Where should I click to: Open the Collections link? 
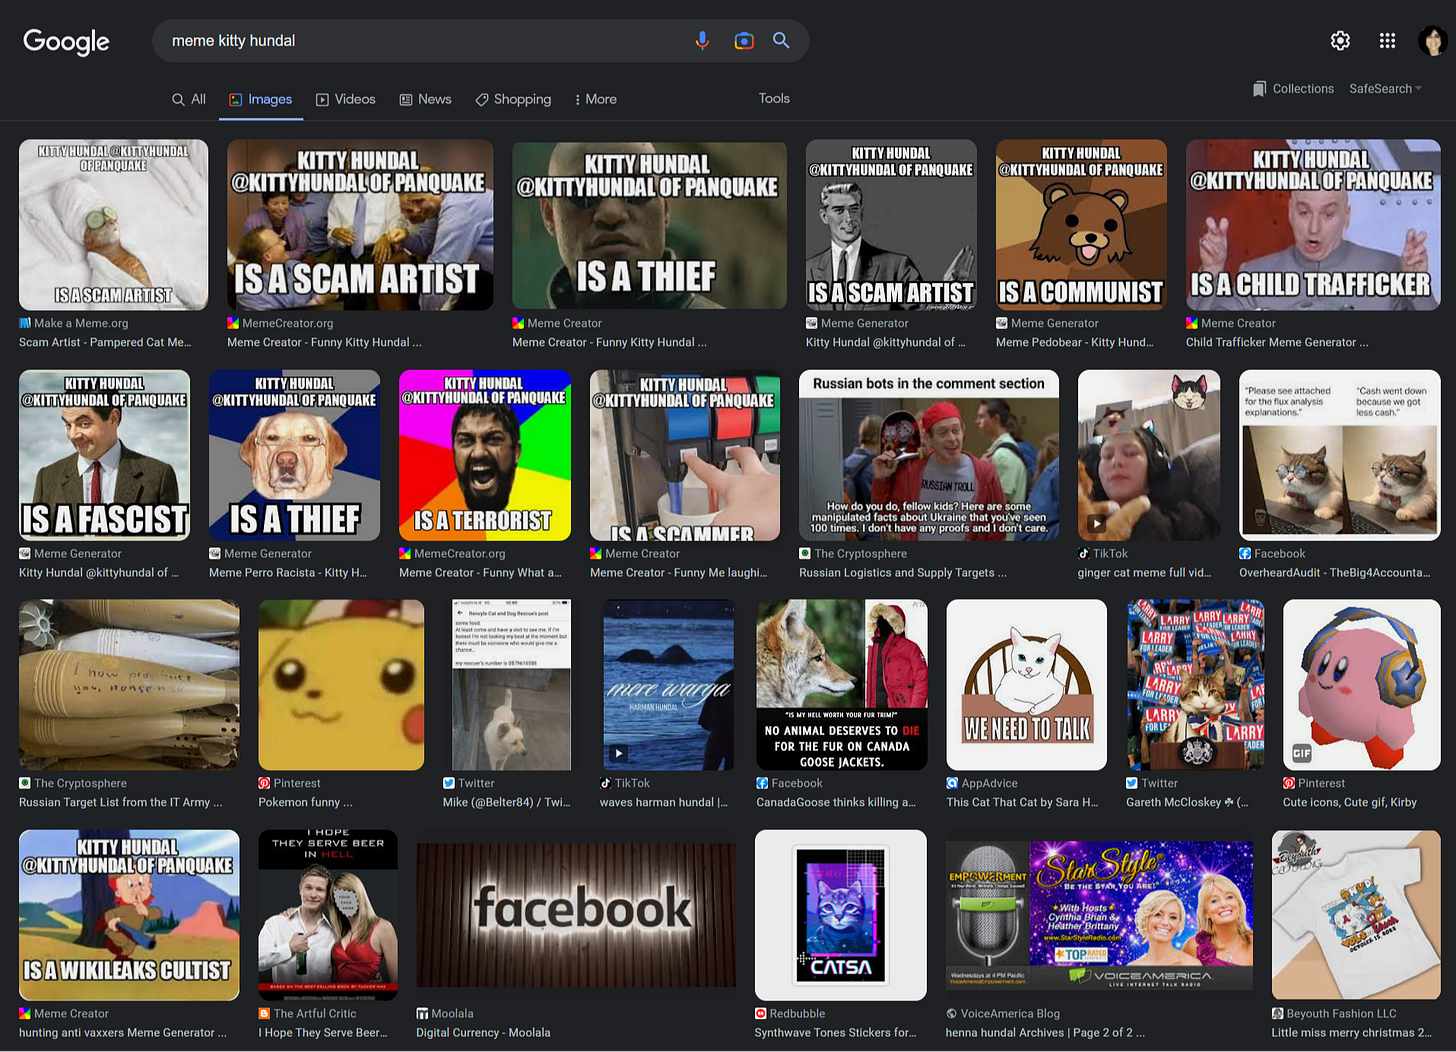coord(1303,89)
